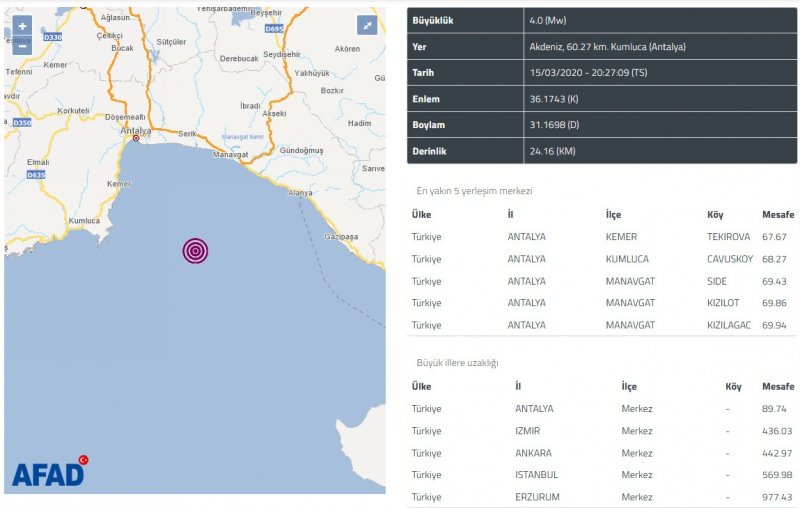The width and height of the screenshot is (800, 508).
Task: Click the Mesafe header in nearest settlements
Action: point(777,215)
